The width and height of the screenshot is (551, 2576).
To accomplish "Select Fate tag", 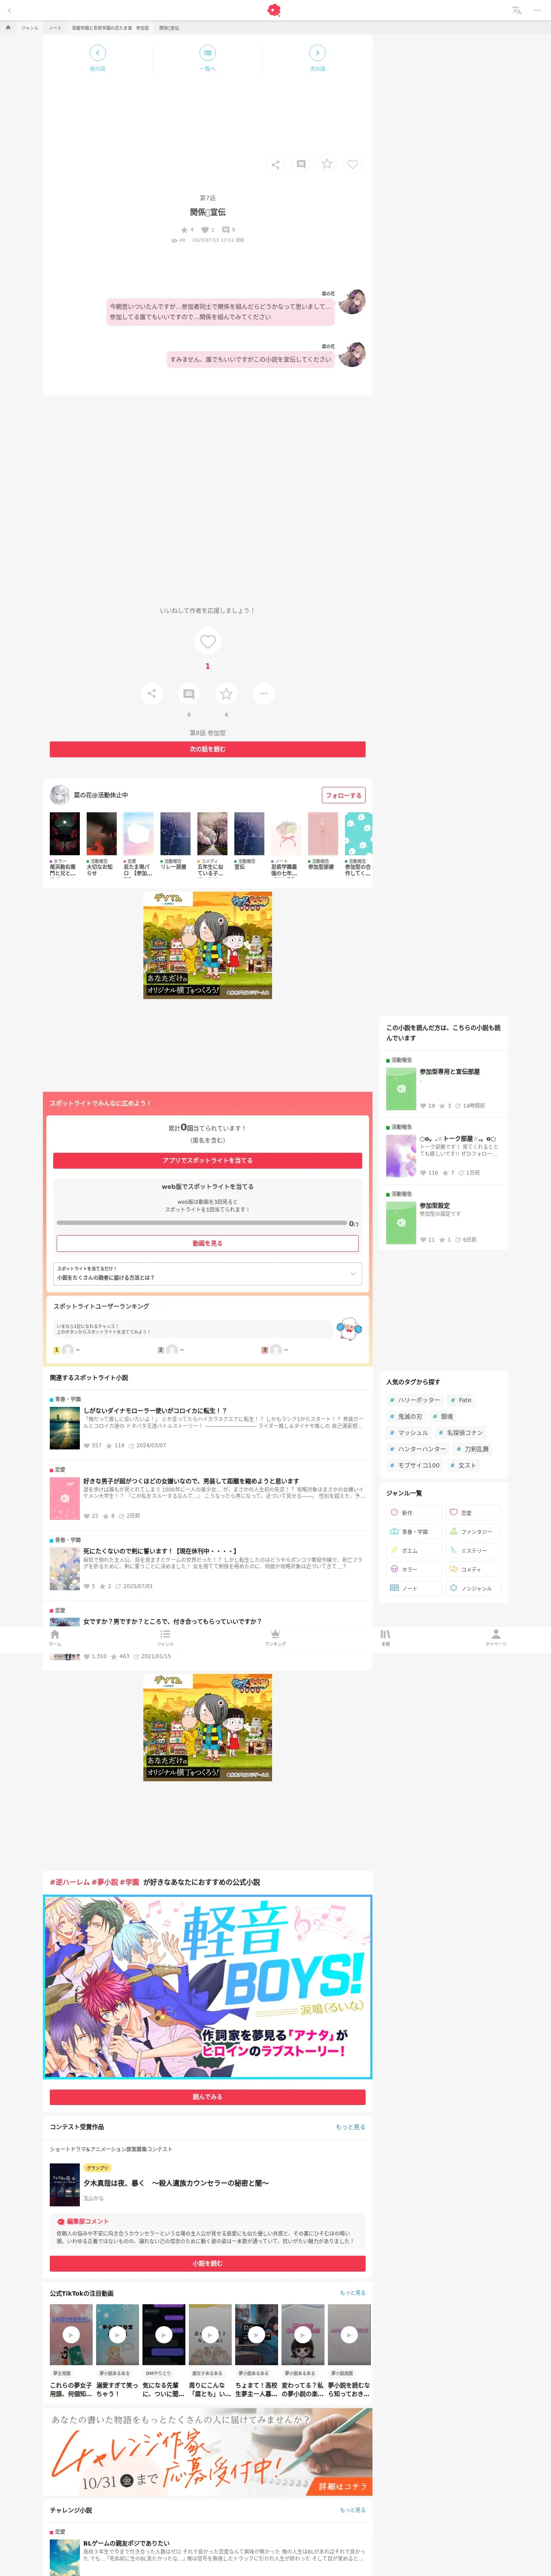I will pos(461,1400).
